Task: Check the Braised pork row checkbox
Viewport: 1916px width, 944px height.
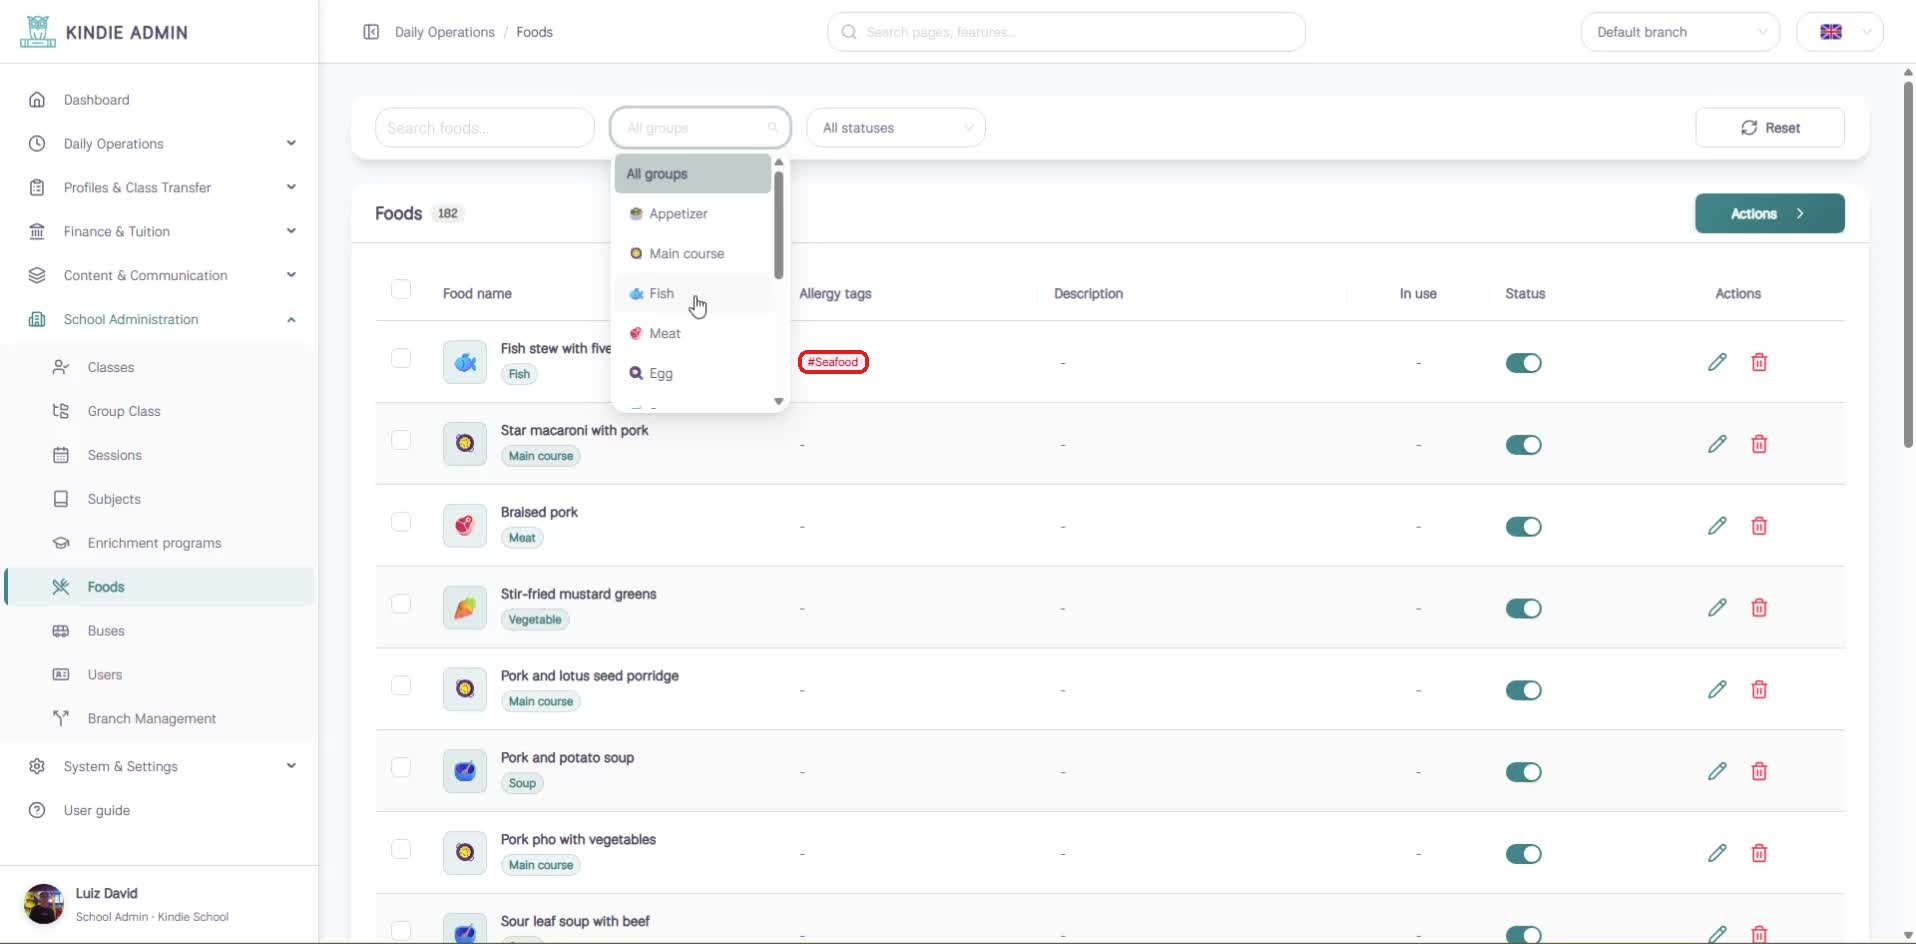Action: (401, 522)
